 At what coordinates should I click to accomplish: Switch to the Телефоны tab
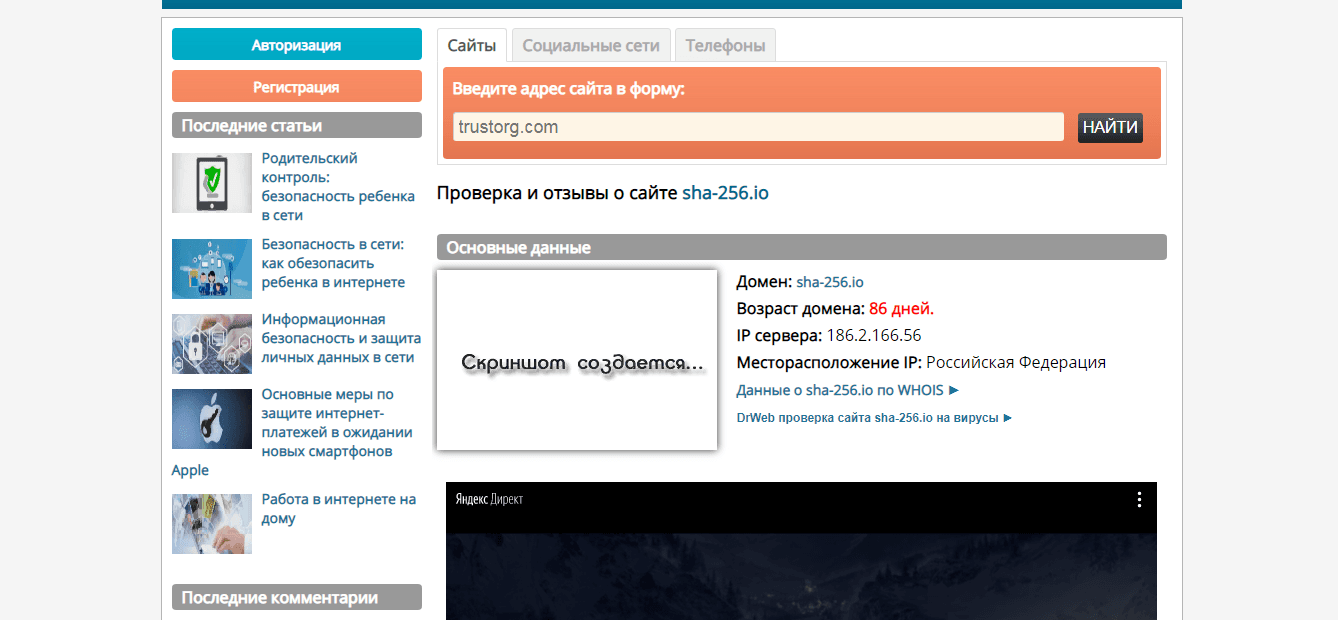pyautogui.click(x=725, y=46)
